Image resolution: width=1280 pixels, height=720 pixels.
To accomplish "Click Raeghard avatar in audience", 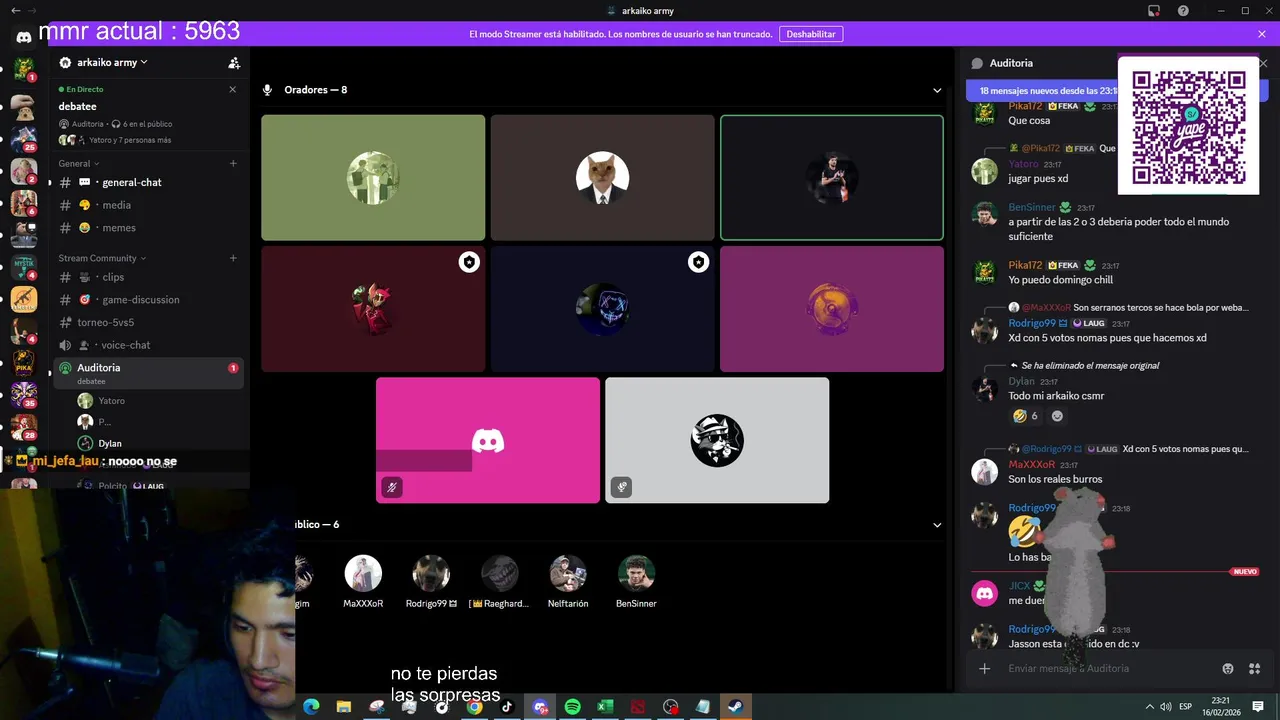I will [x=499, y=574].
